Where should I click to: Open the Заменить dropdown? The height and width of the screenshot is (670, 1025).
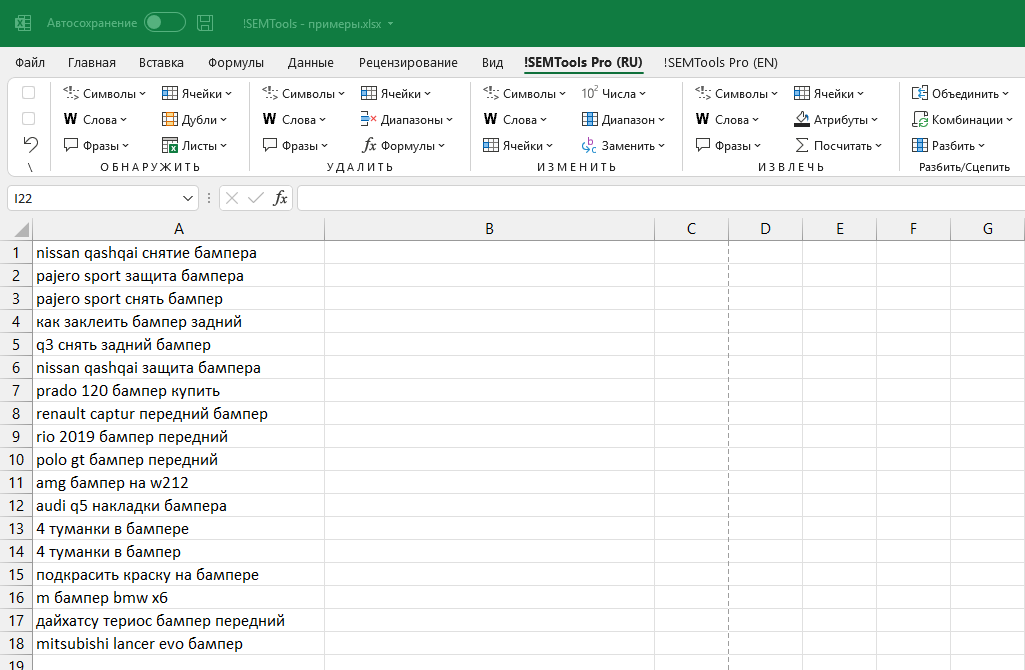pos(623,146)
